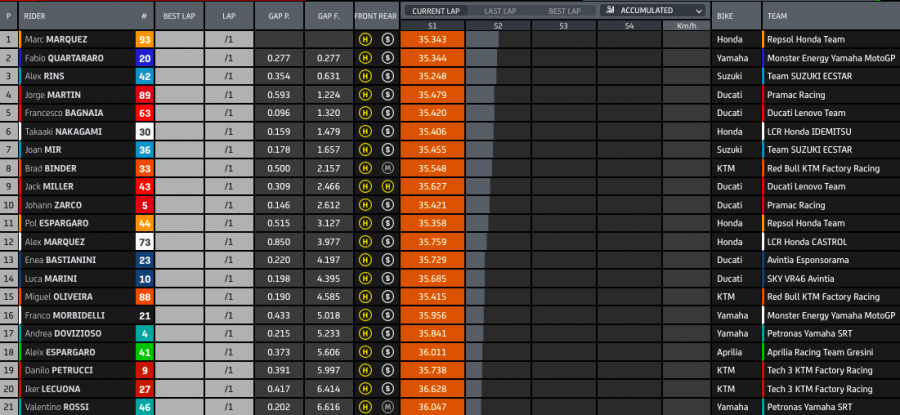Click Fabio Quartararo's soft rear tyre icon
The image size is (900, 415).
(387, 58)
